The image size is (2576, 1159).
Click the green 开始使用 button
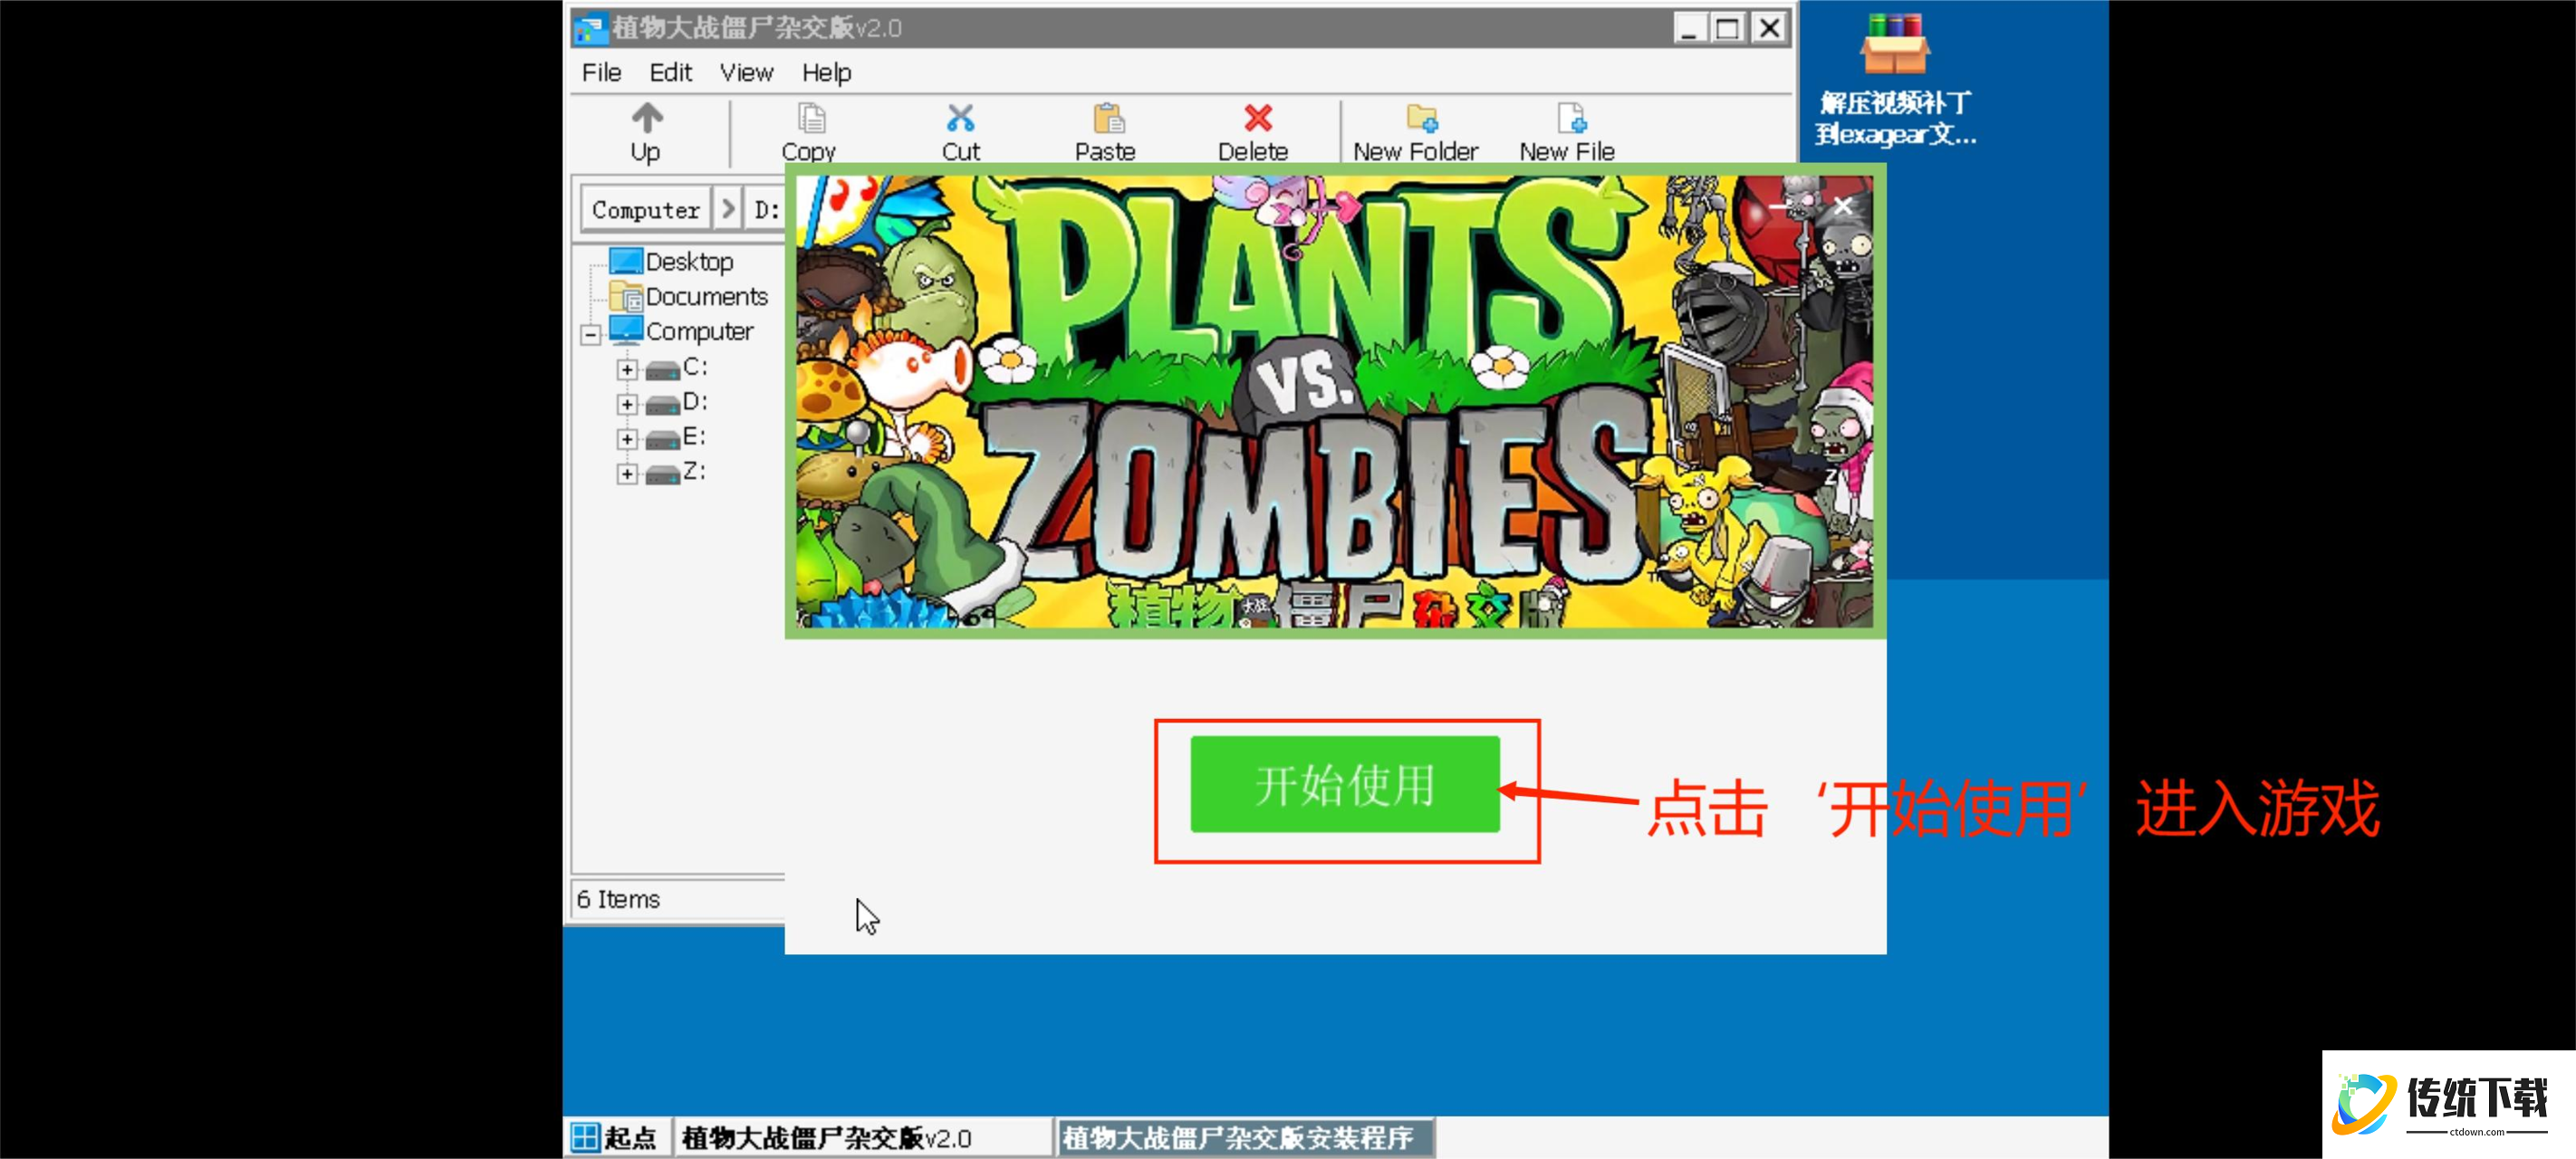1344,784
